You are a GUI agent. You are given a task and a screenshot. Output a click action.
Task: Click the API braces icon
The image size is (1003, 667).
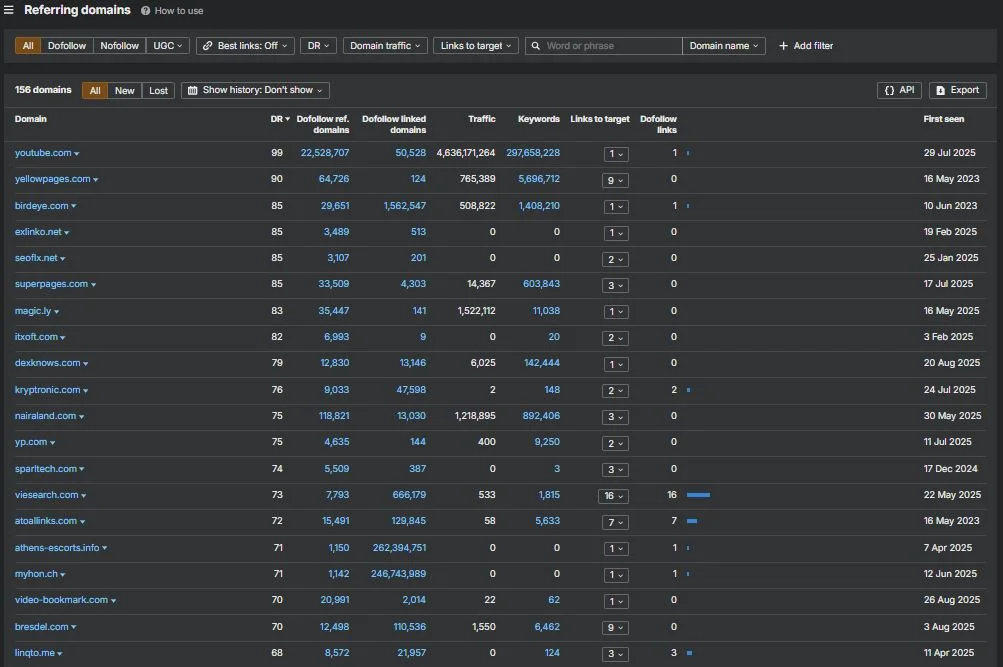coord(889,90)
